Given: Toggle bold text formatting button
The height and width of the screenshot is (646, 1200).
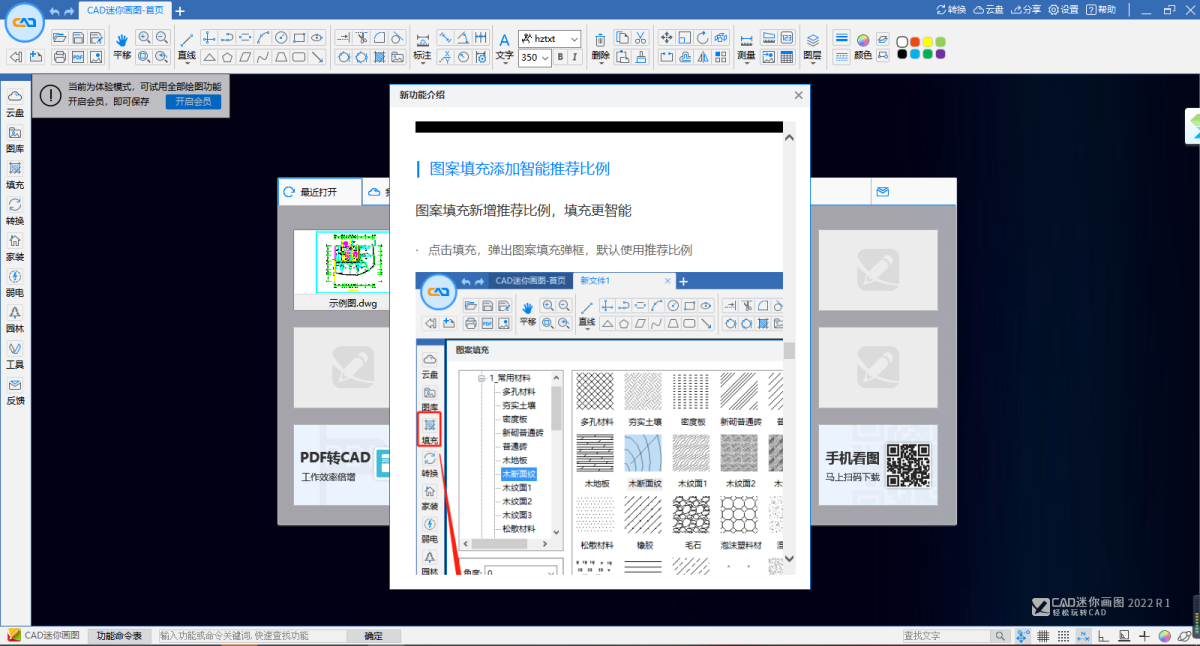Looking at the screenshot, I should (x=560, y=58).
